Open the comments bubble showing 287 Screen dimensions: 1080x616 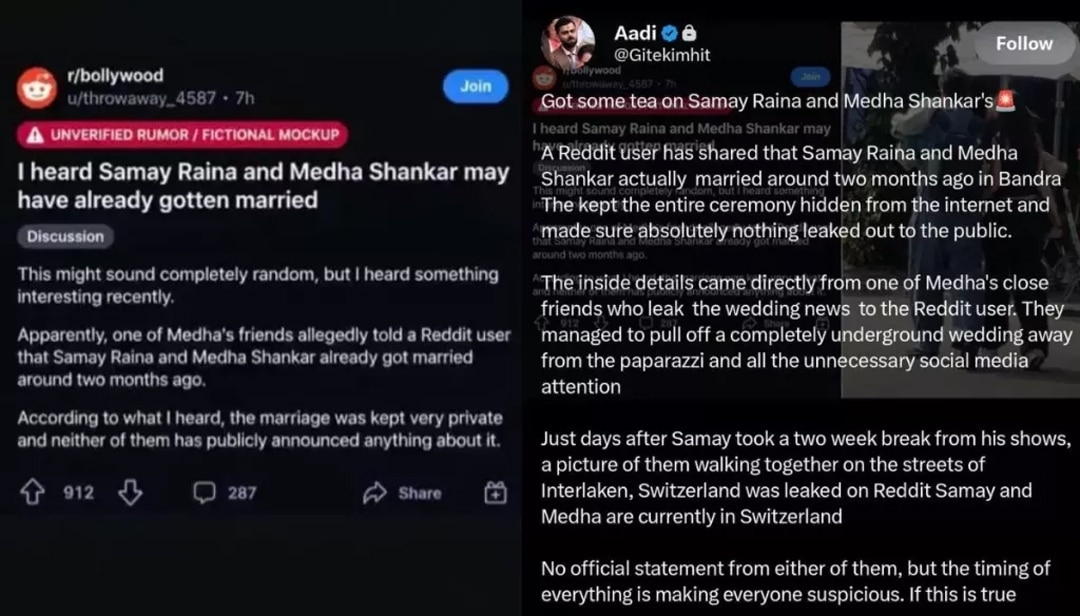tap(204, 493)
